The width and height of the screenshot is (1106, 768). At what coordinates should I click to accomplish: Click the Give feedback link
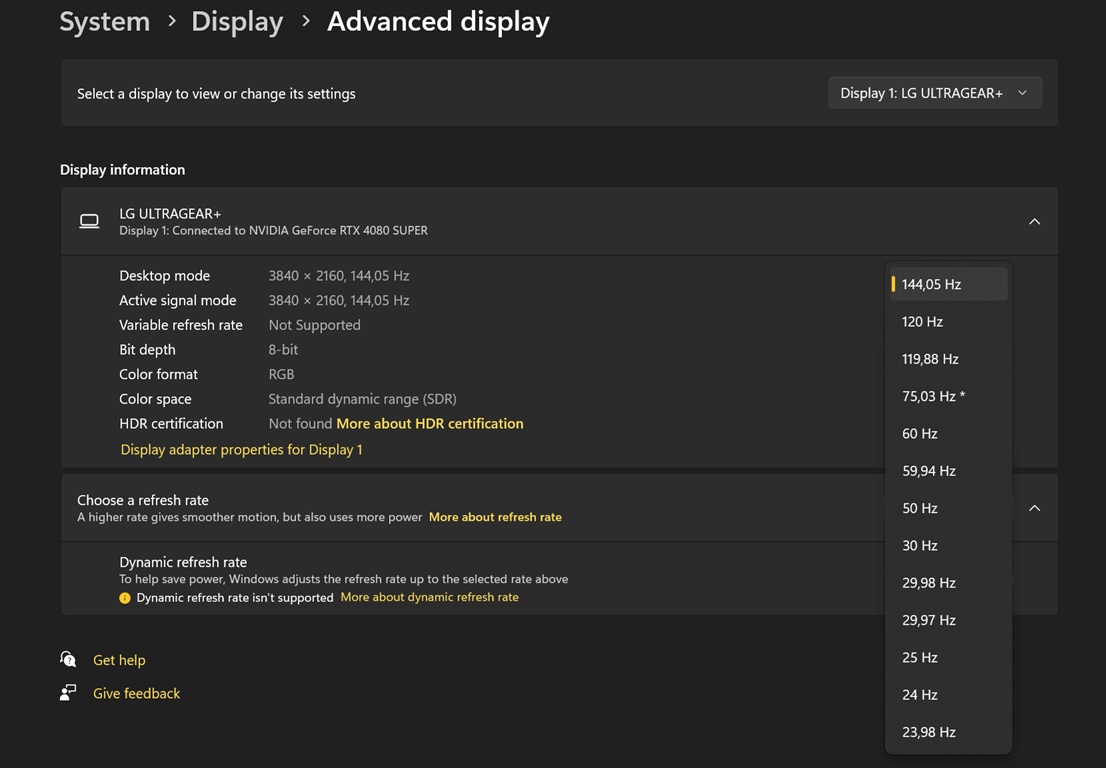coord(137,693)
